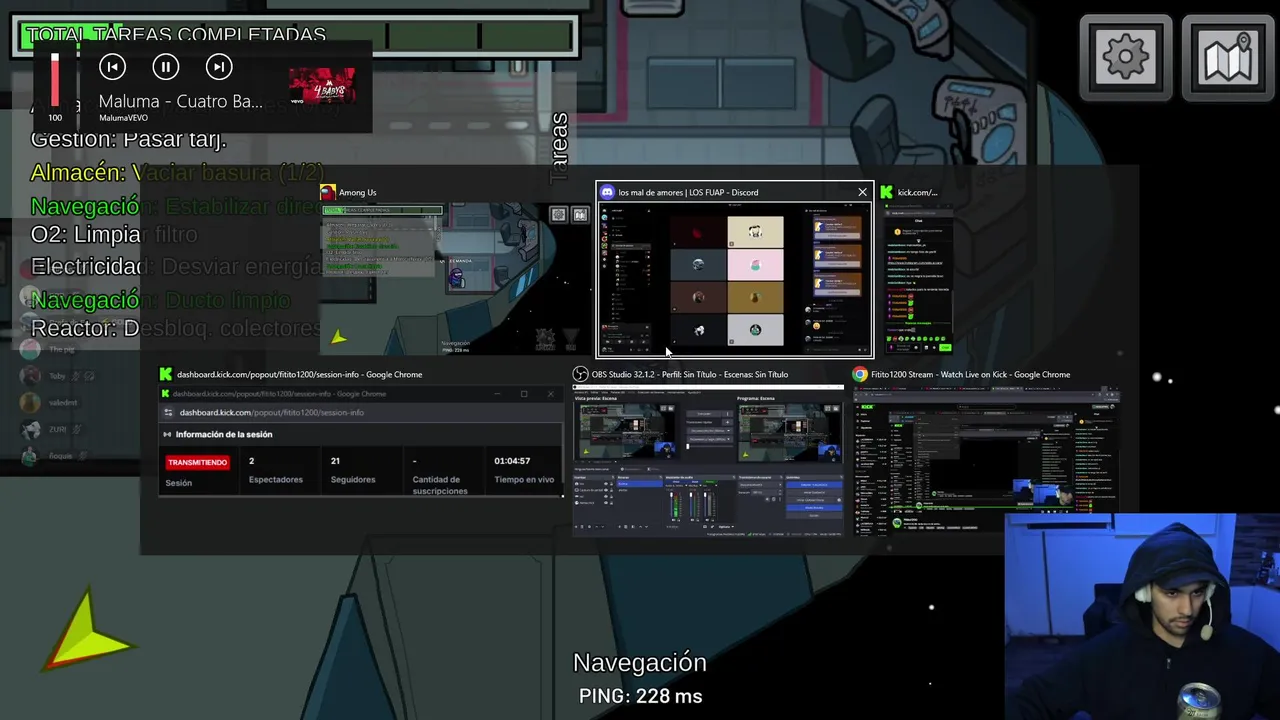
Task: Skip to the previous track
Action: [113, 67]
